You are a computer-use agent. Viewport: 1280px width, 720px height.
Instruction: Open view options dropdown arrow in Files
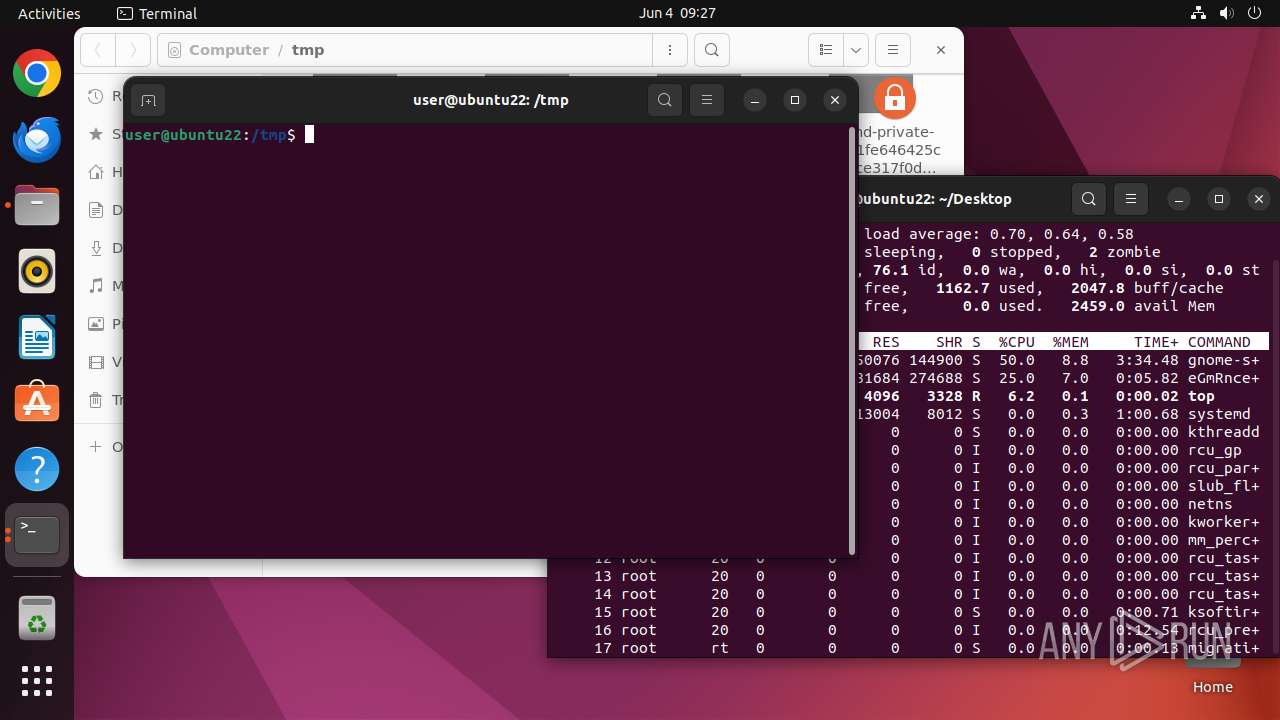856,50
